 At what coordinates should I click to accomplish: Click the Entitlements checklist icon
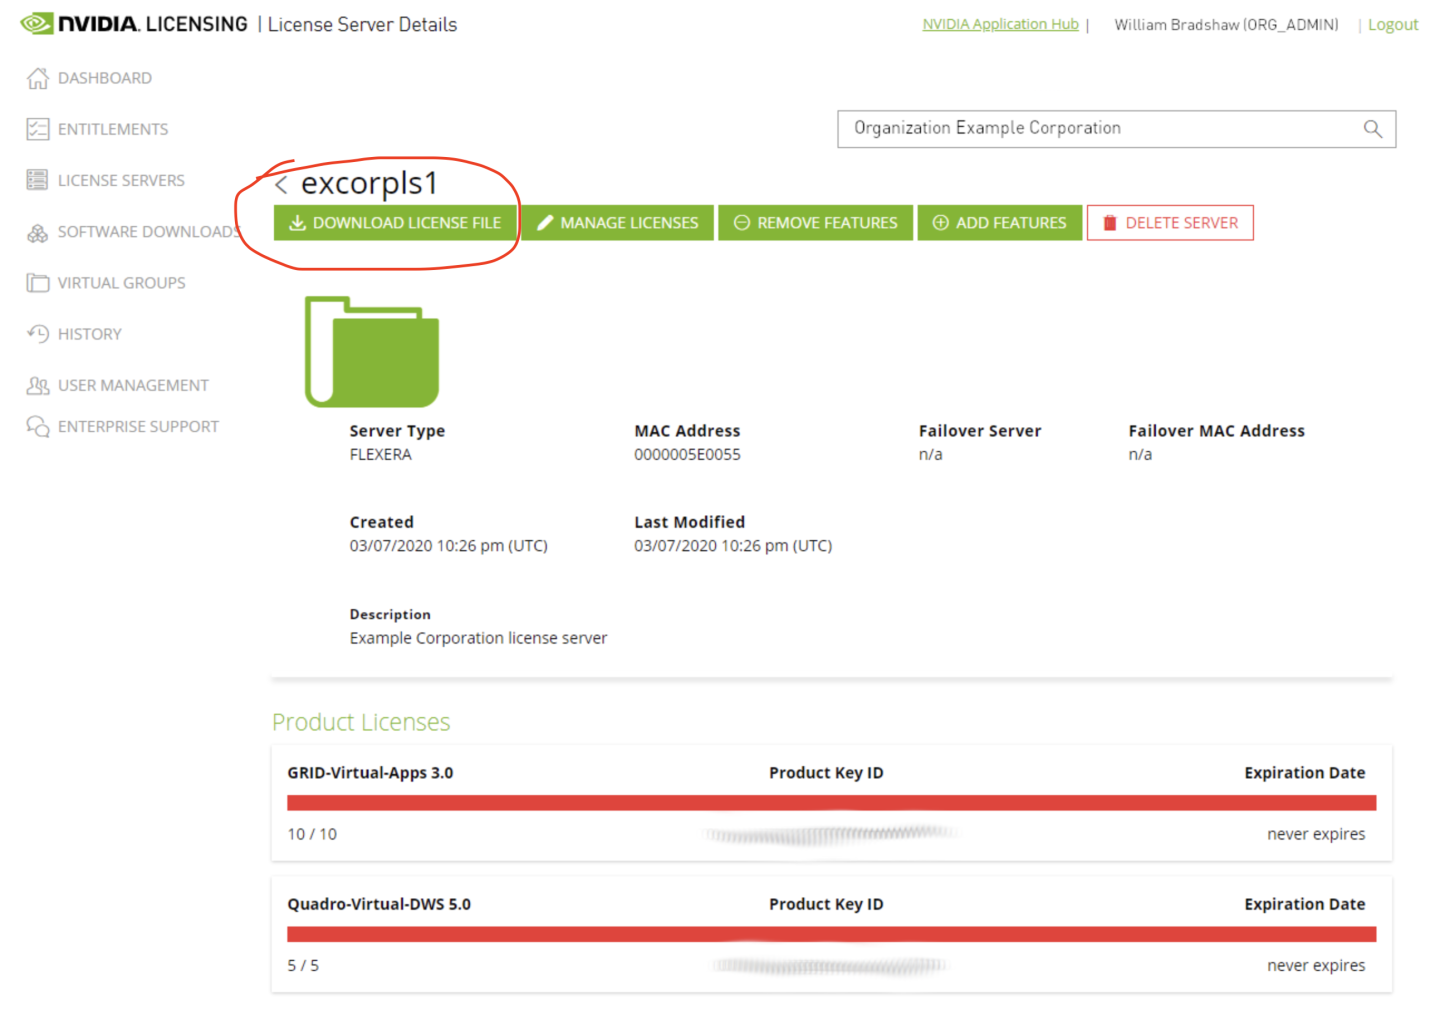pos(38,129)
